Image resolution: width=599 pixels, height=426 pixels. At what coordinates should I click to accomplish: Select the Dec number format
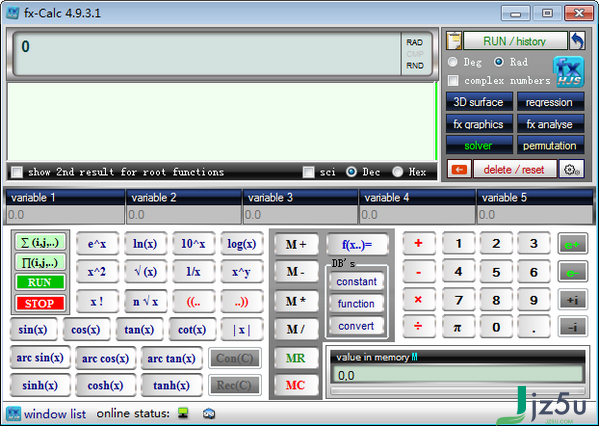tap(351, 172)
